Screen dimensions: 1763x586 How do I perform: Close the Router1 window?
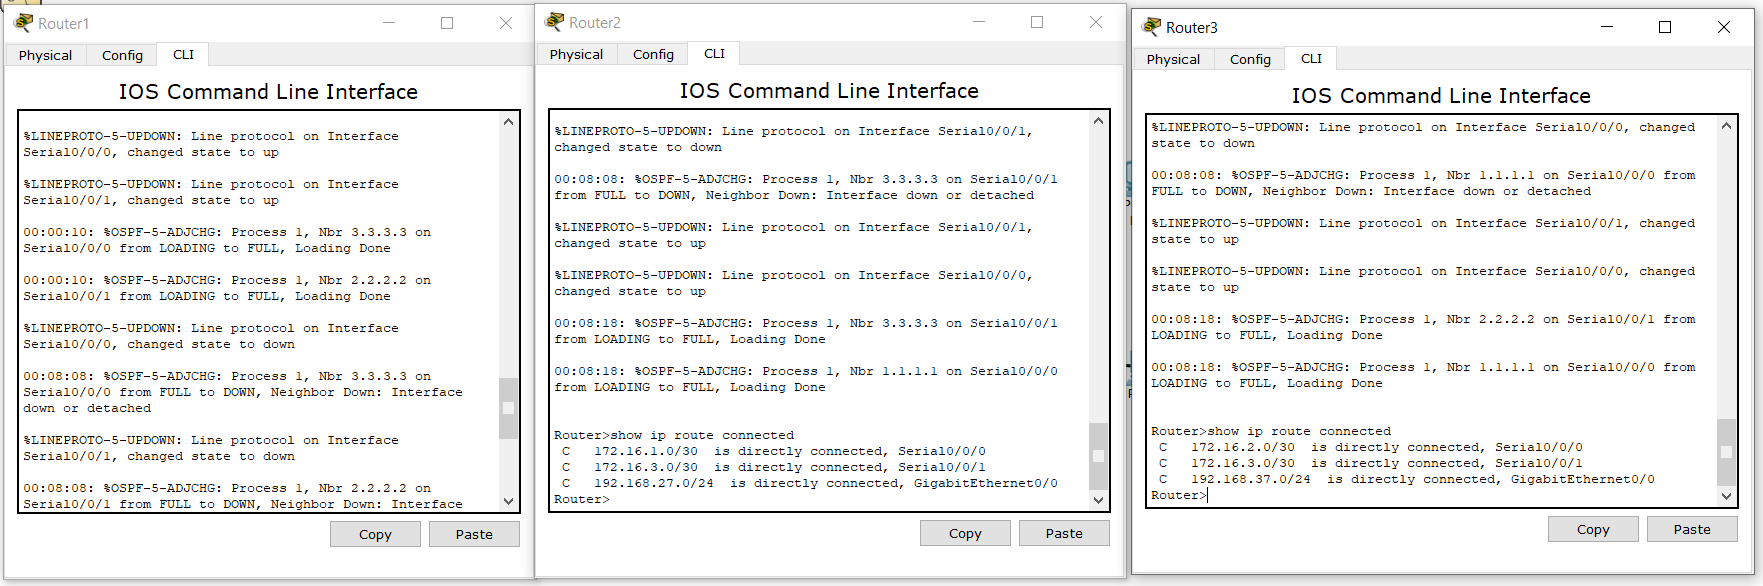tap(506, 23)
